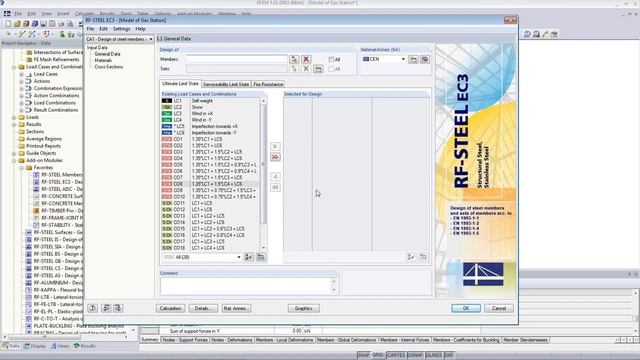Click the second National Annex icon near CEN
The height and width of the screenshot is (360, 640).
[425, 60]
